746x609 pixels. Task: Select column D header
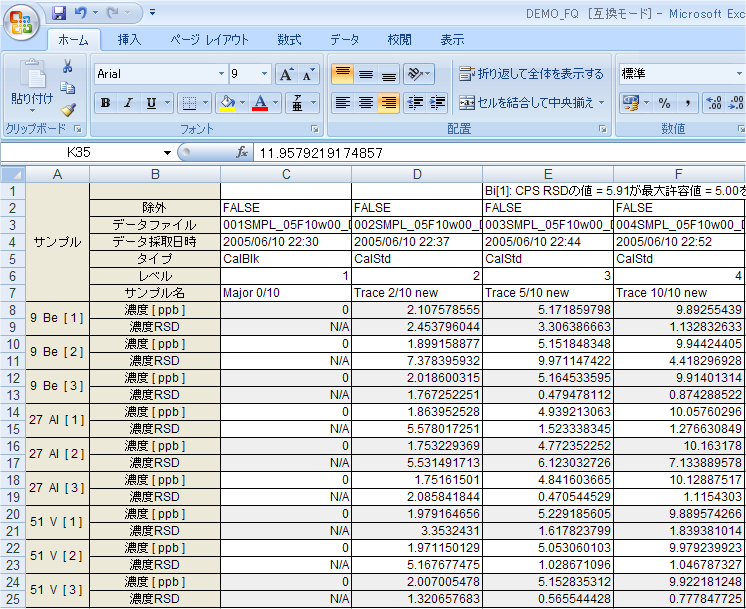pos(417,175)
